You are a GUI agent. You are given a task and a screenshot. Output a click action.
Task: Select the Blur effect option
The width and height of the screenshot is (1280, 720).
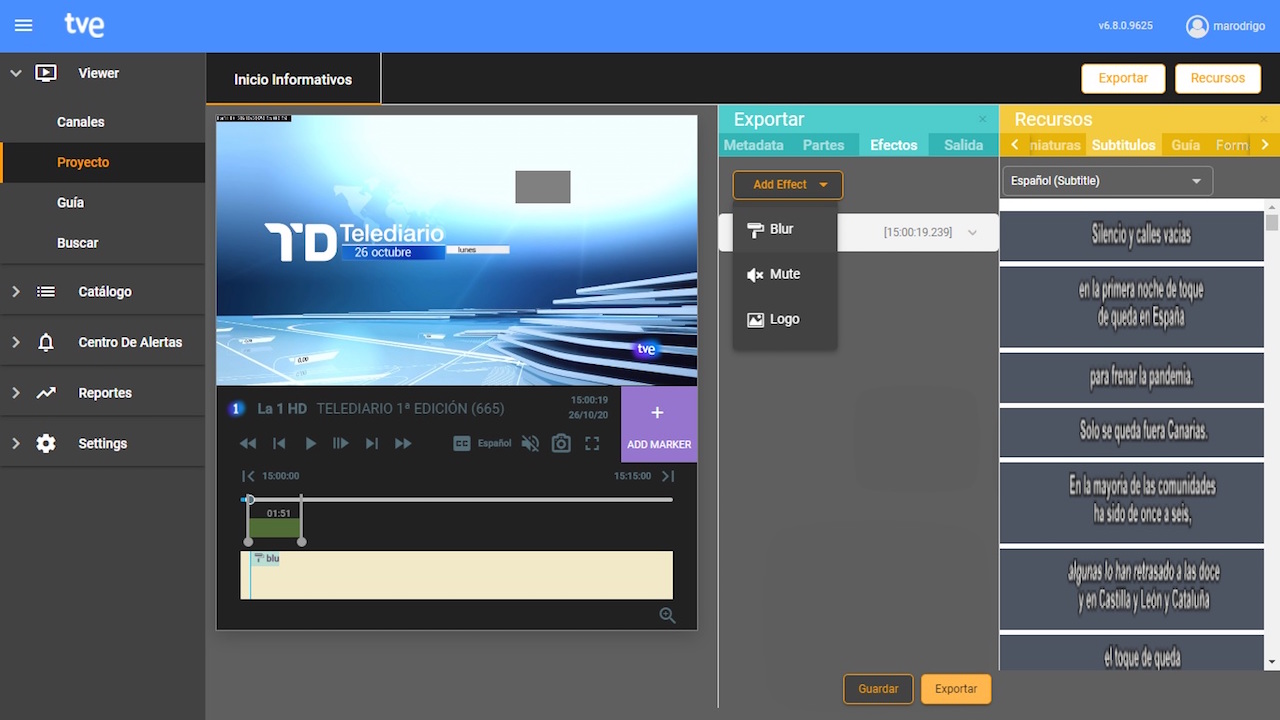point(785,229)
